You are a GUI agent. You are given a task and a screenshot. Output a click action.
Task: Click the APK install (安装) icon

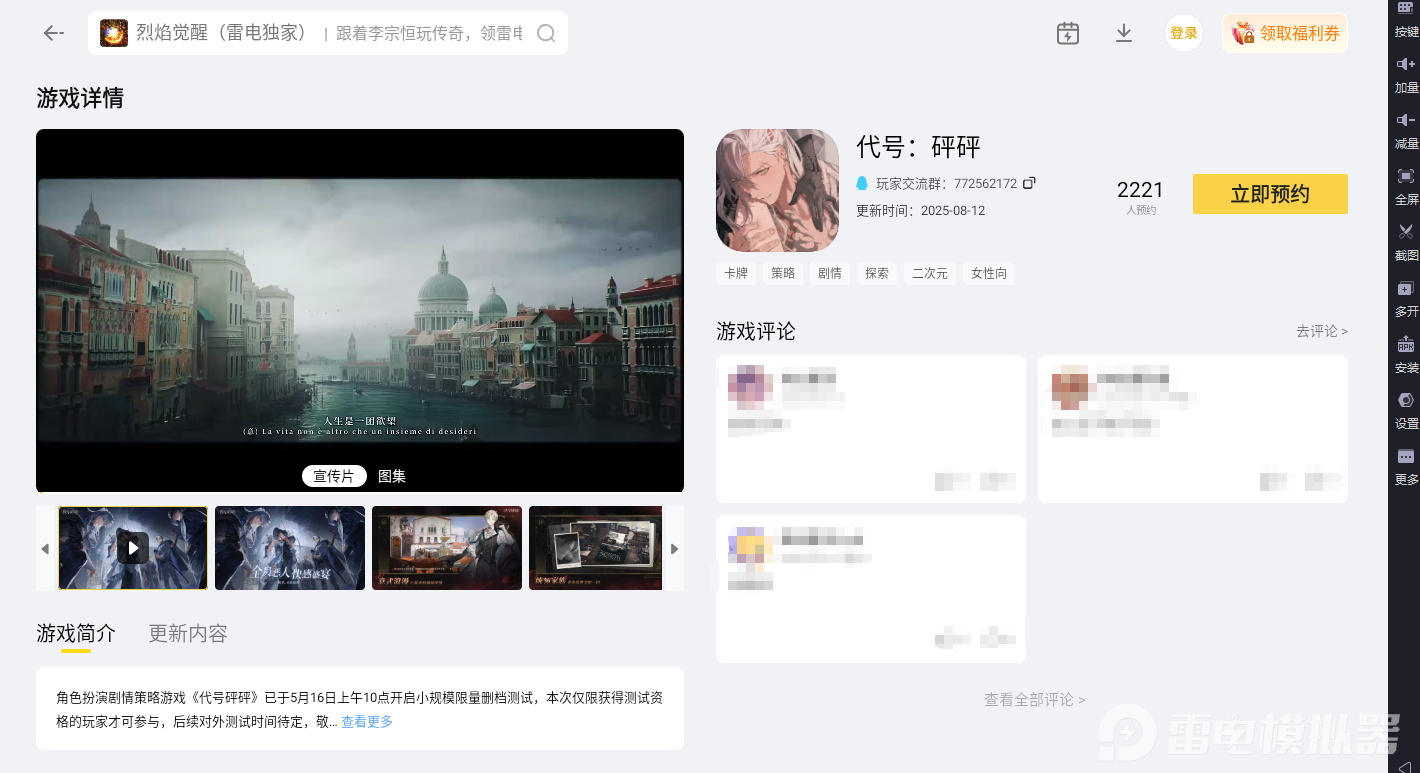(x=1406, y=354)
